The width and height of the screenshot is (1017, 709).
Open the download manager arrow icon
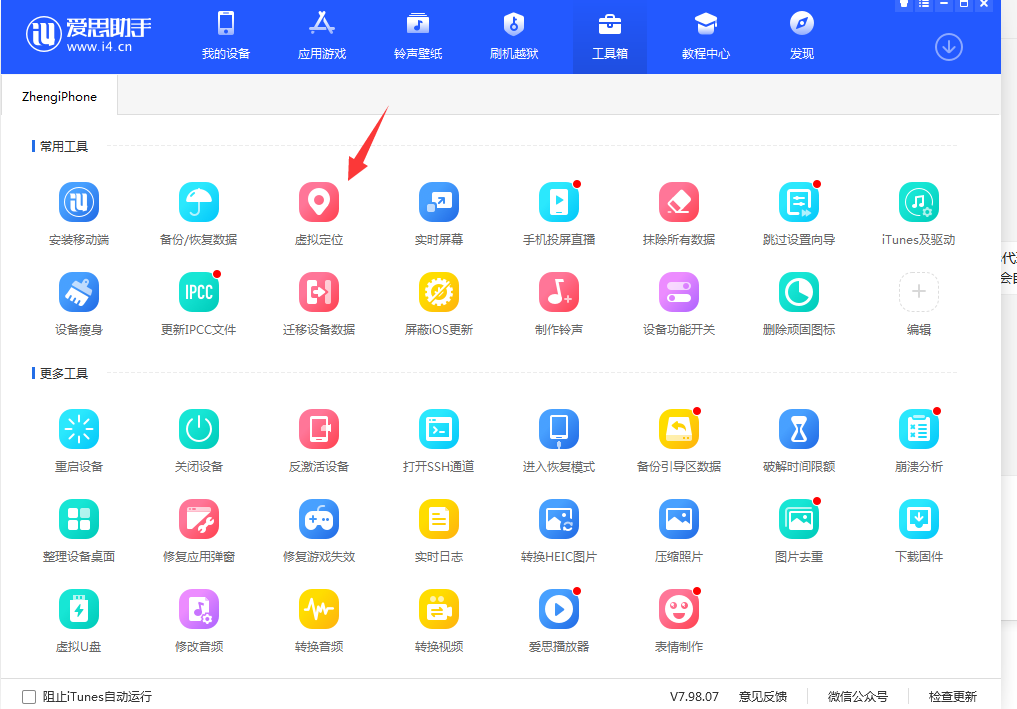(x=948, y=47)
